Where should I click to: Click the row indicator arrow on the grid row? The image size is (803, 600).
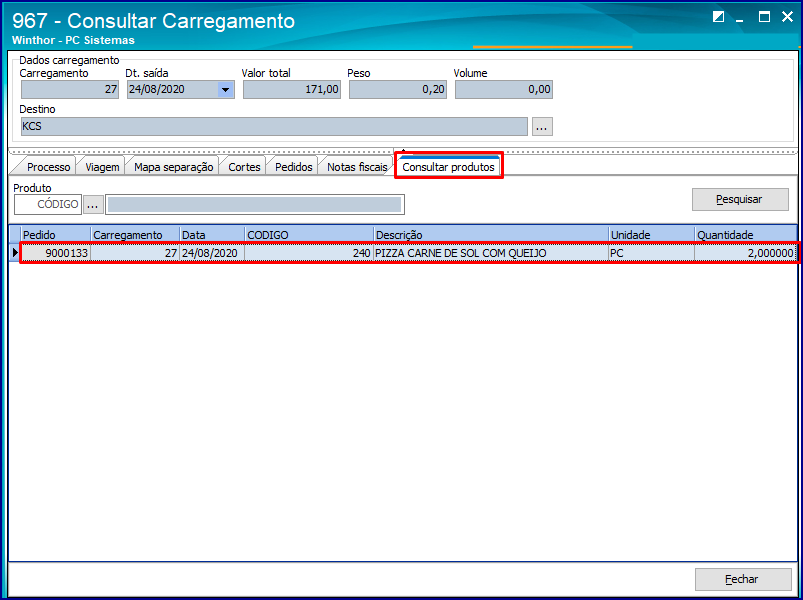tap(15, 253)
